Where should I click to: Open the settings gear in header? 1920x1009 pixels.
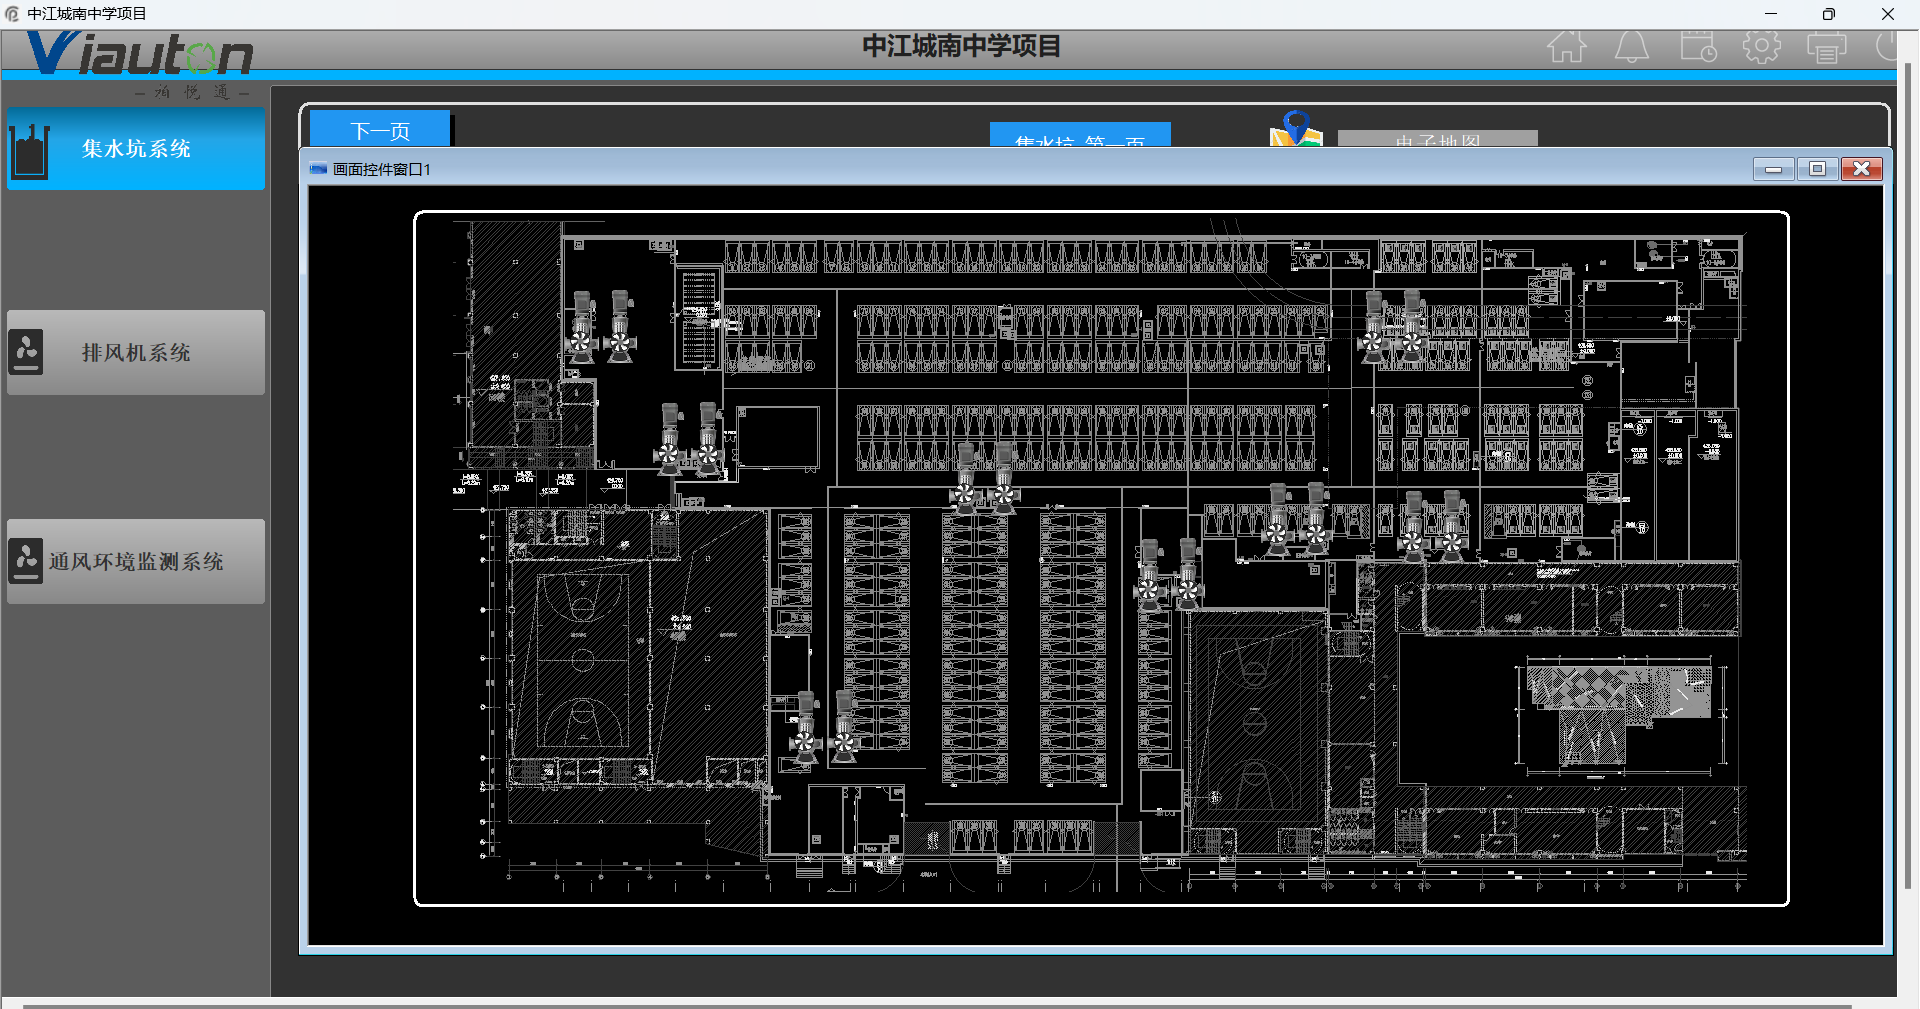[x=1762, y=47]
